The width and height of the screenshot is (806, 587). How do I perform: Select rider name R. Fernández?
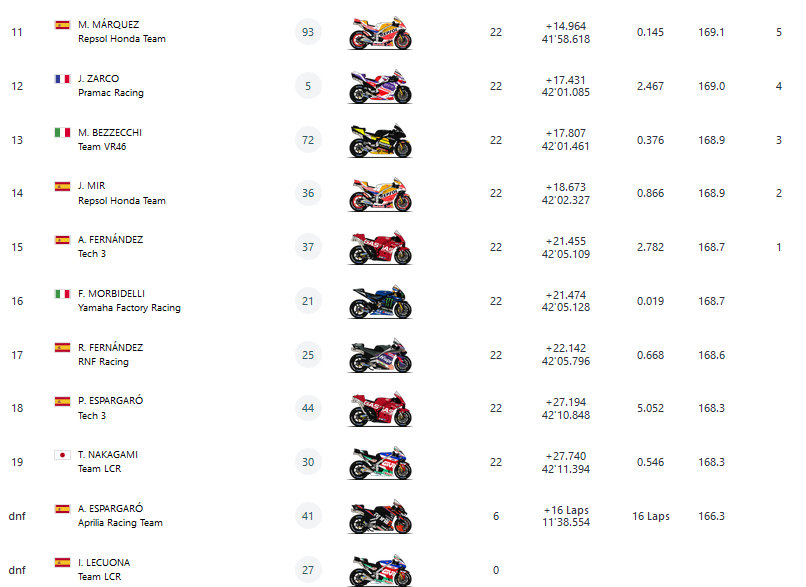coord(110,347)
